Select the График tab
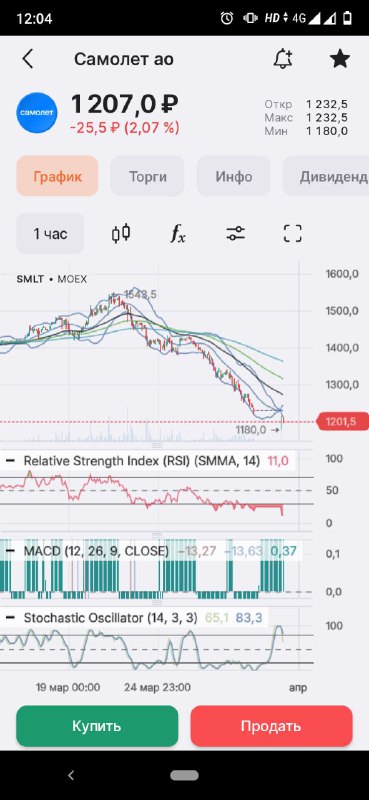The image size is (369, 800). coord(57,176)
